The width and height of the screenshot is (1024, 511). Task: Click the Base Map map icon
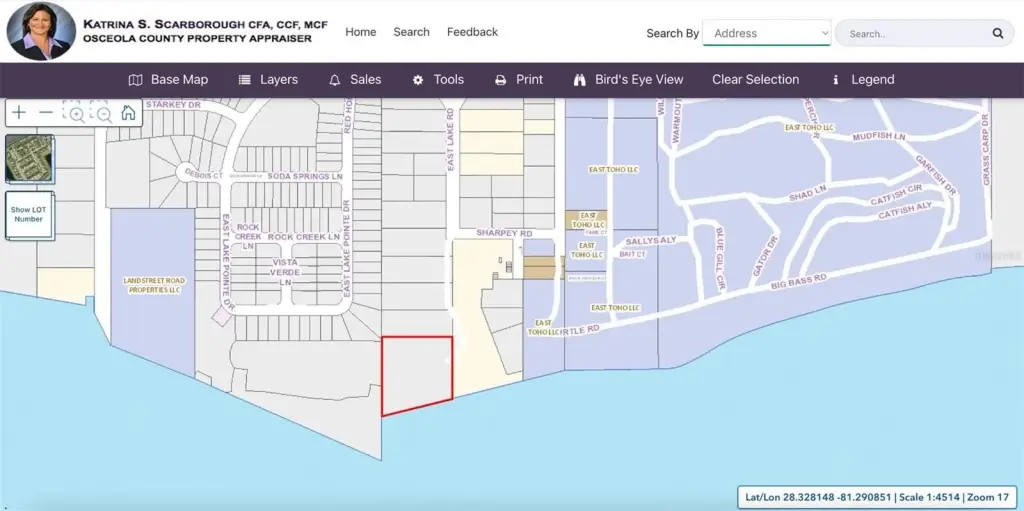135,80
